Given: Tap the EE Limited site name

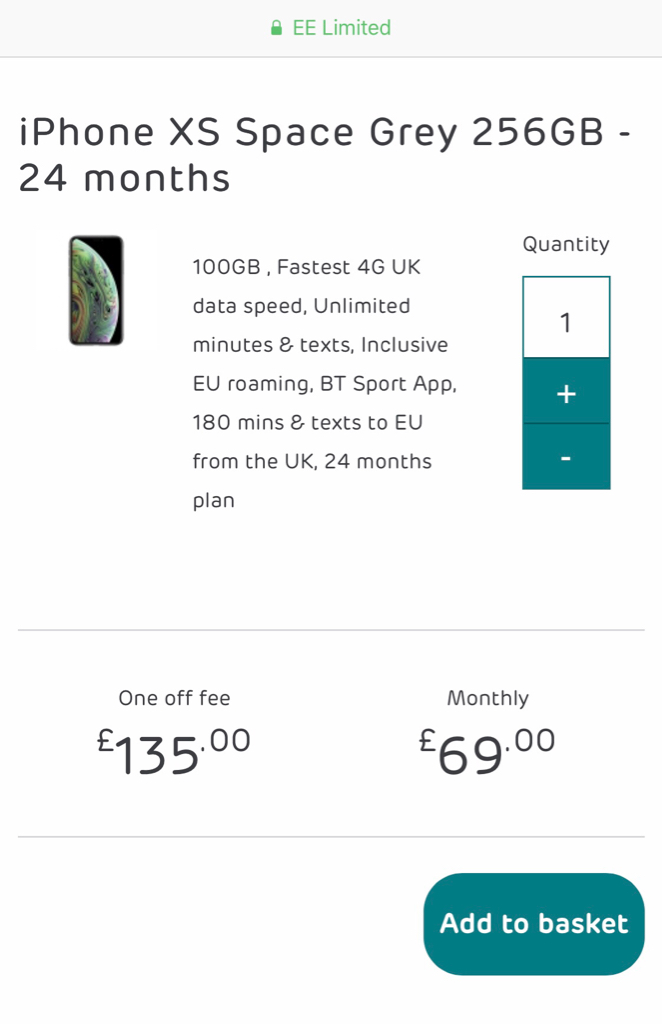Looking at the screenshot, I should click(x=341, y=28).
